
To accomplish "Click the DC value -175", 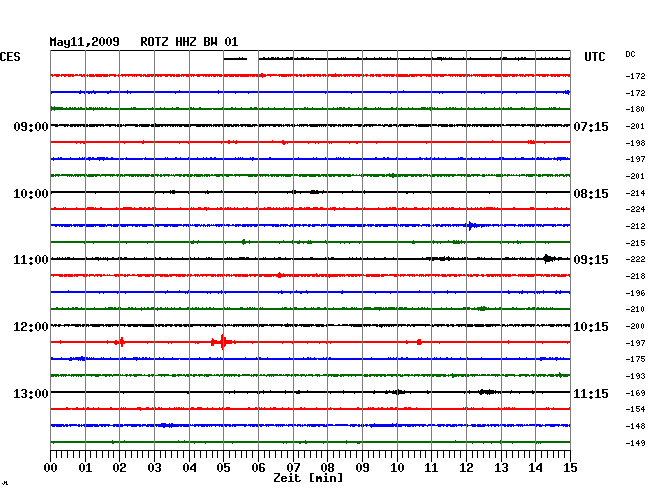I will click(x=635, y=359).
